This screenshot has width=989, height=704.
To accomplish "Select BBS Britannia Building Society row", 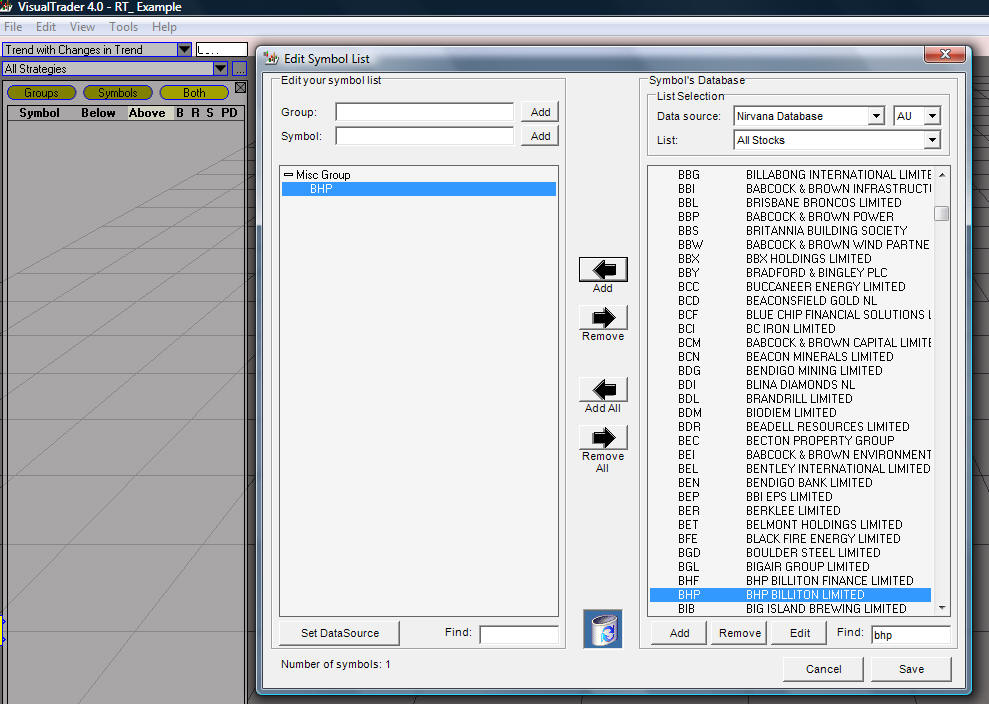I will (790, 231).
